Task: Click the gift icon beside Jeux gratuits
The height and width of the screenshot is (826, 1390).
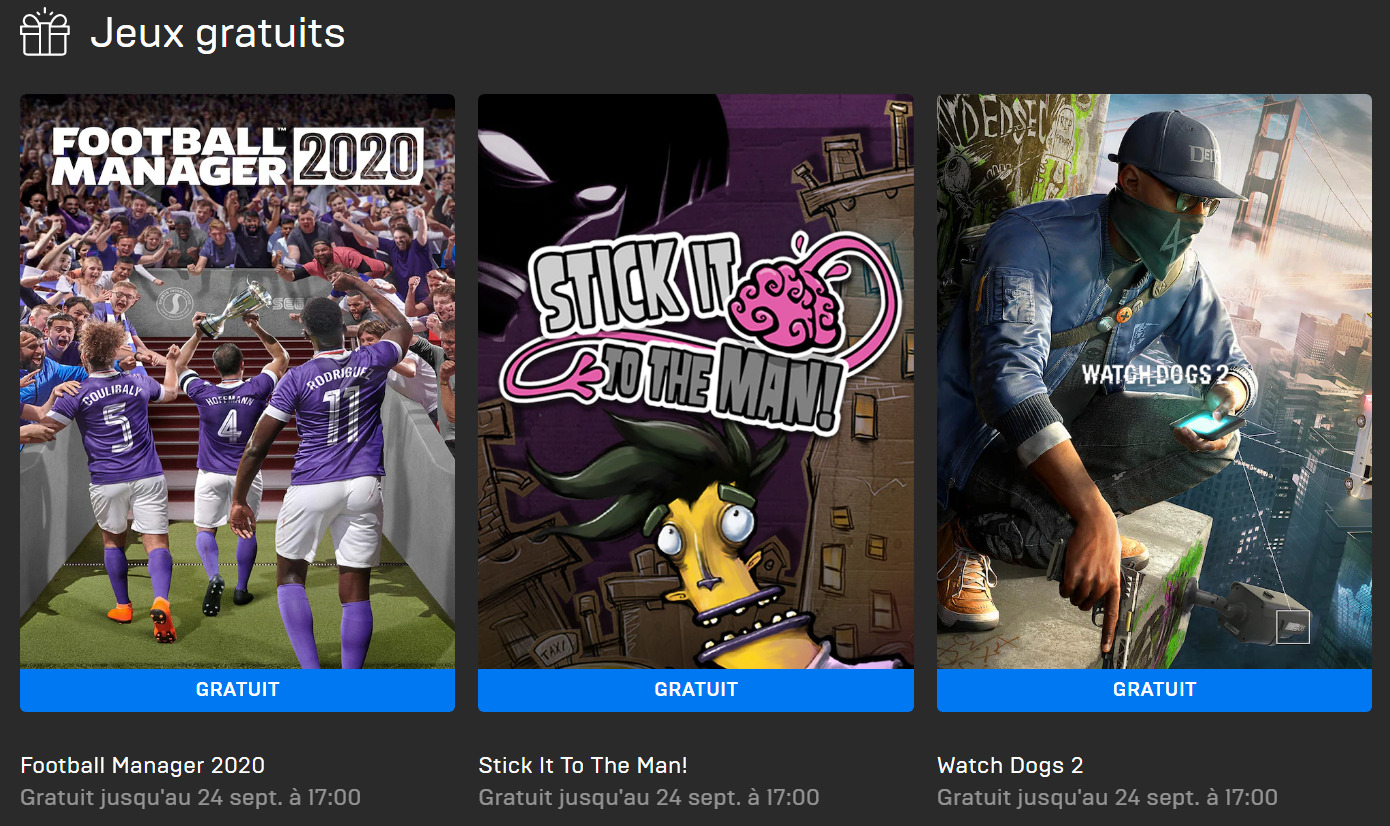Action: [45, 32]
